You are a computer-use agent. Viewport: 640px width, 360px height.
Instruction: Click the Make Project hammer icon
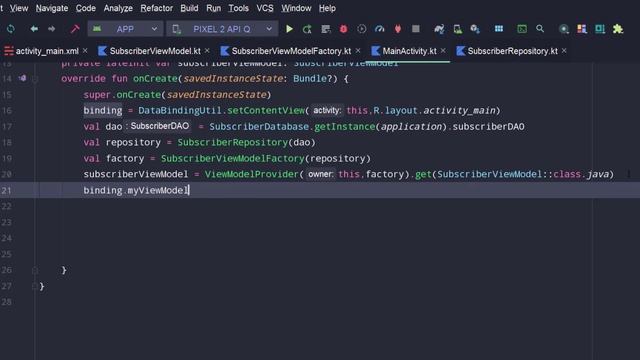(75, 29)
